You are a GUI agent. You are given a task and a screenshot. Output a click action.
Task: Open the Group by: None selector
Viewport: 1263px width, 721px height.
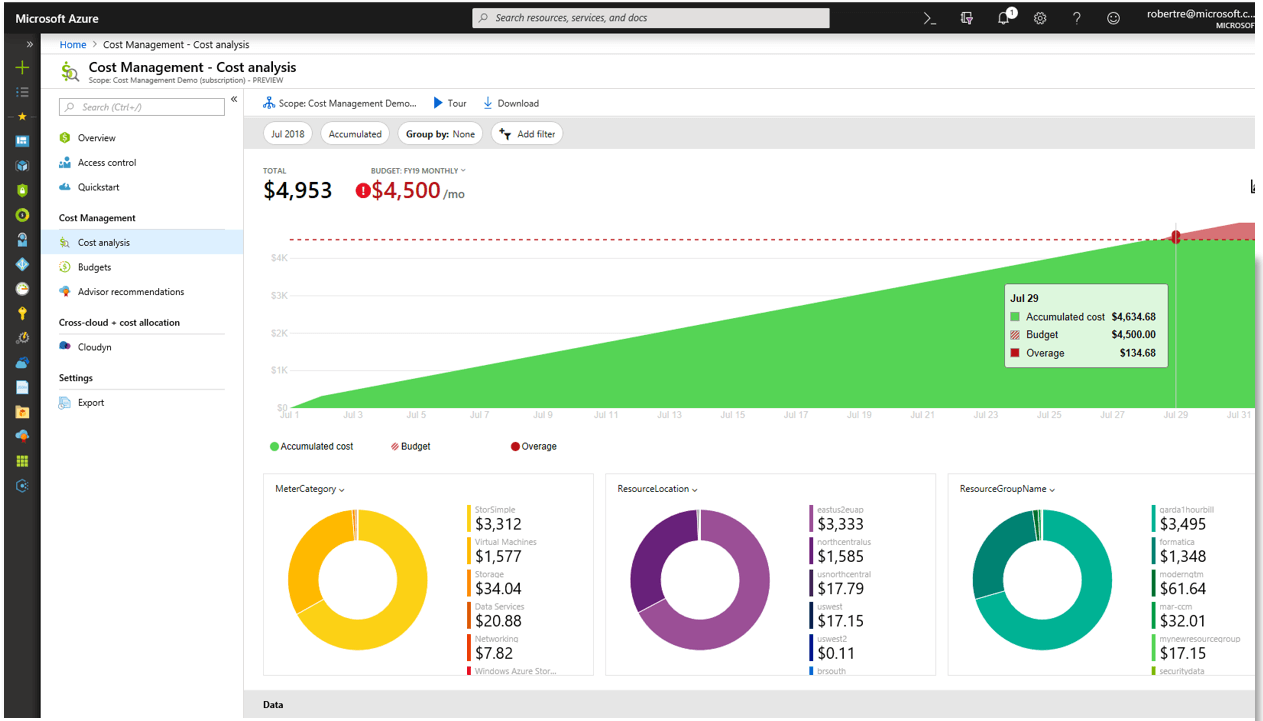tap(440, 134)
